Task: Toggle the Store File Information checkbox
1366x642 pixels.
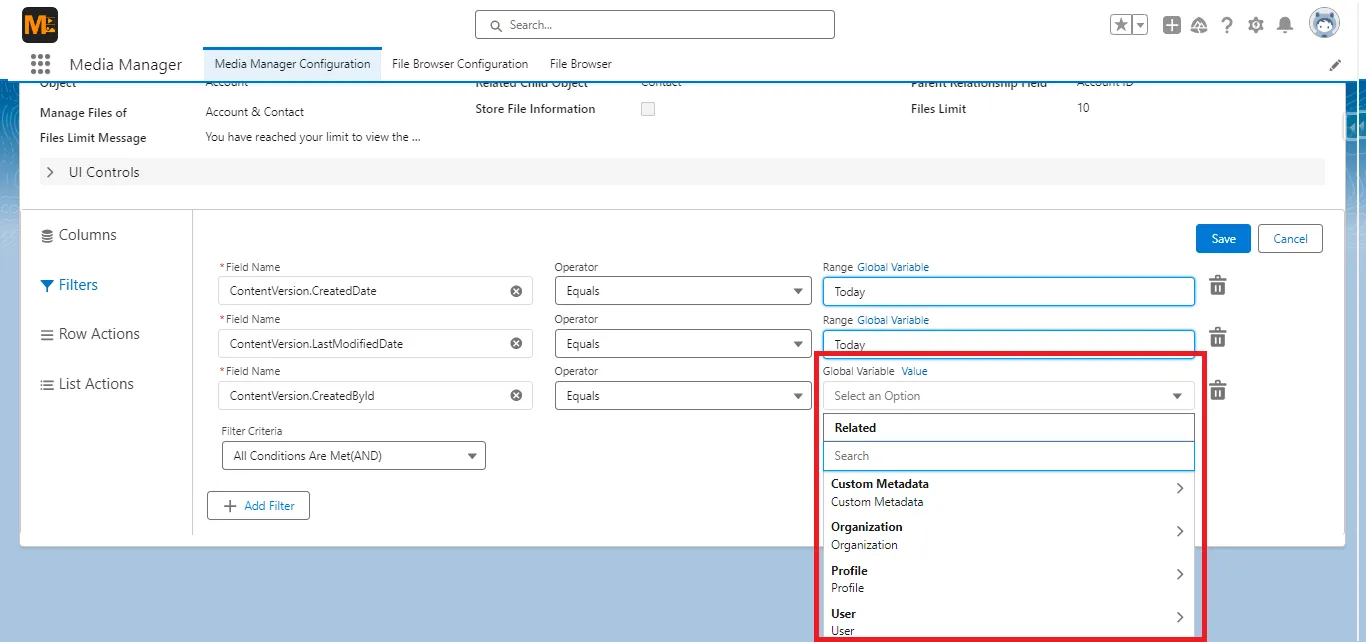Action: coord(647,109)
